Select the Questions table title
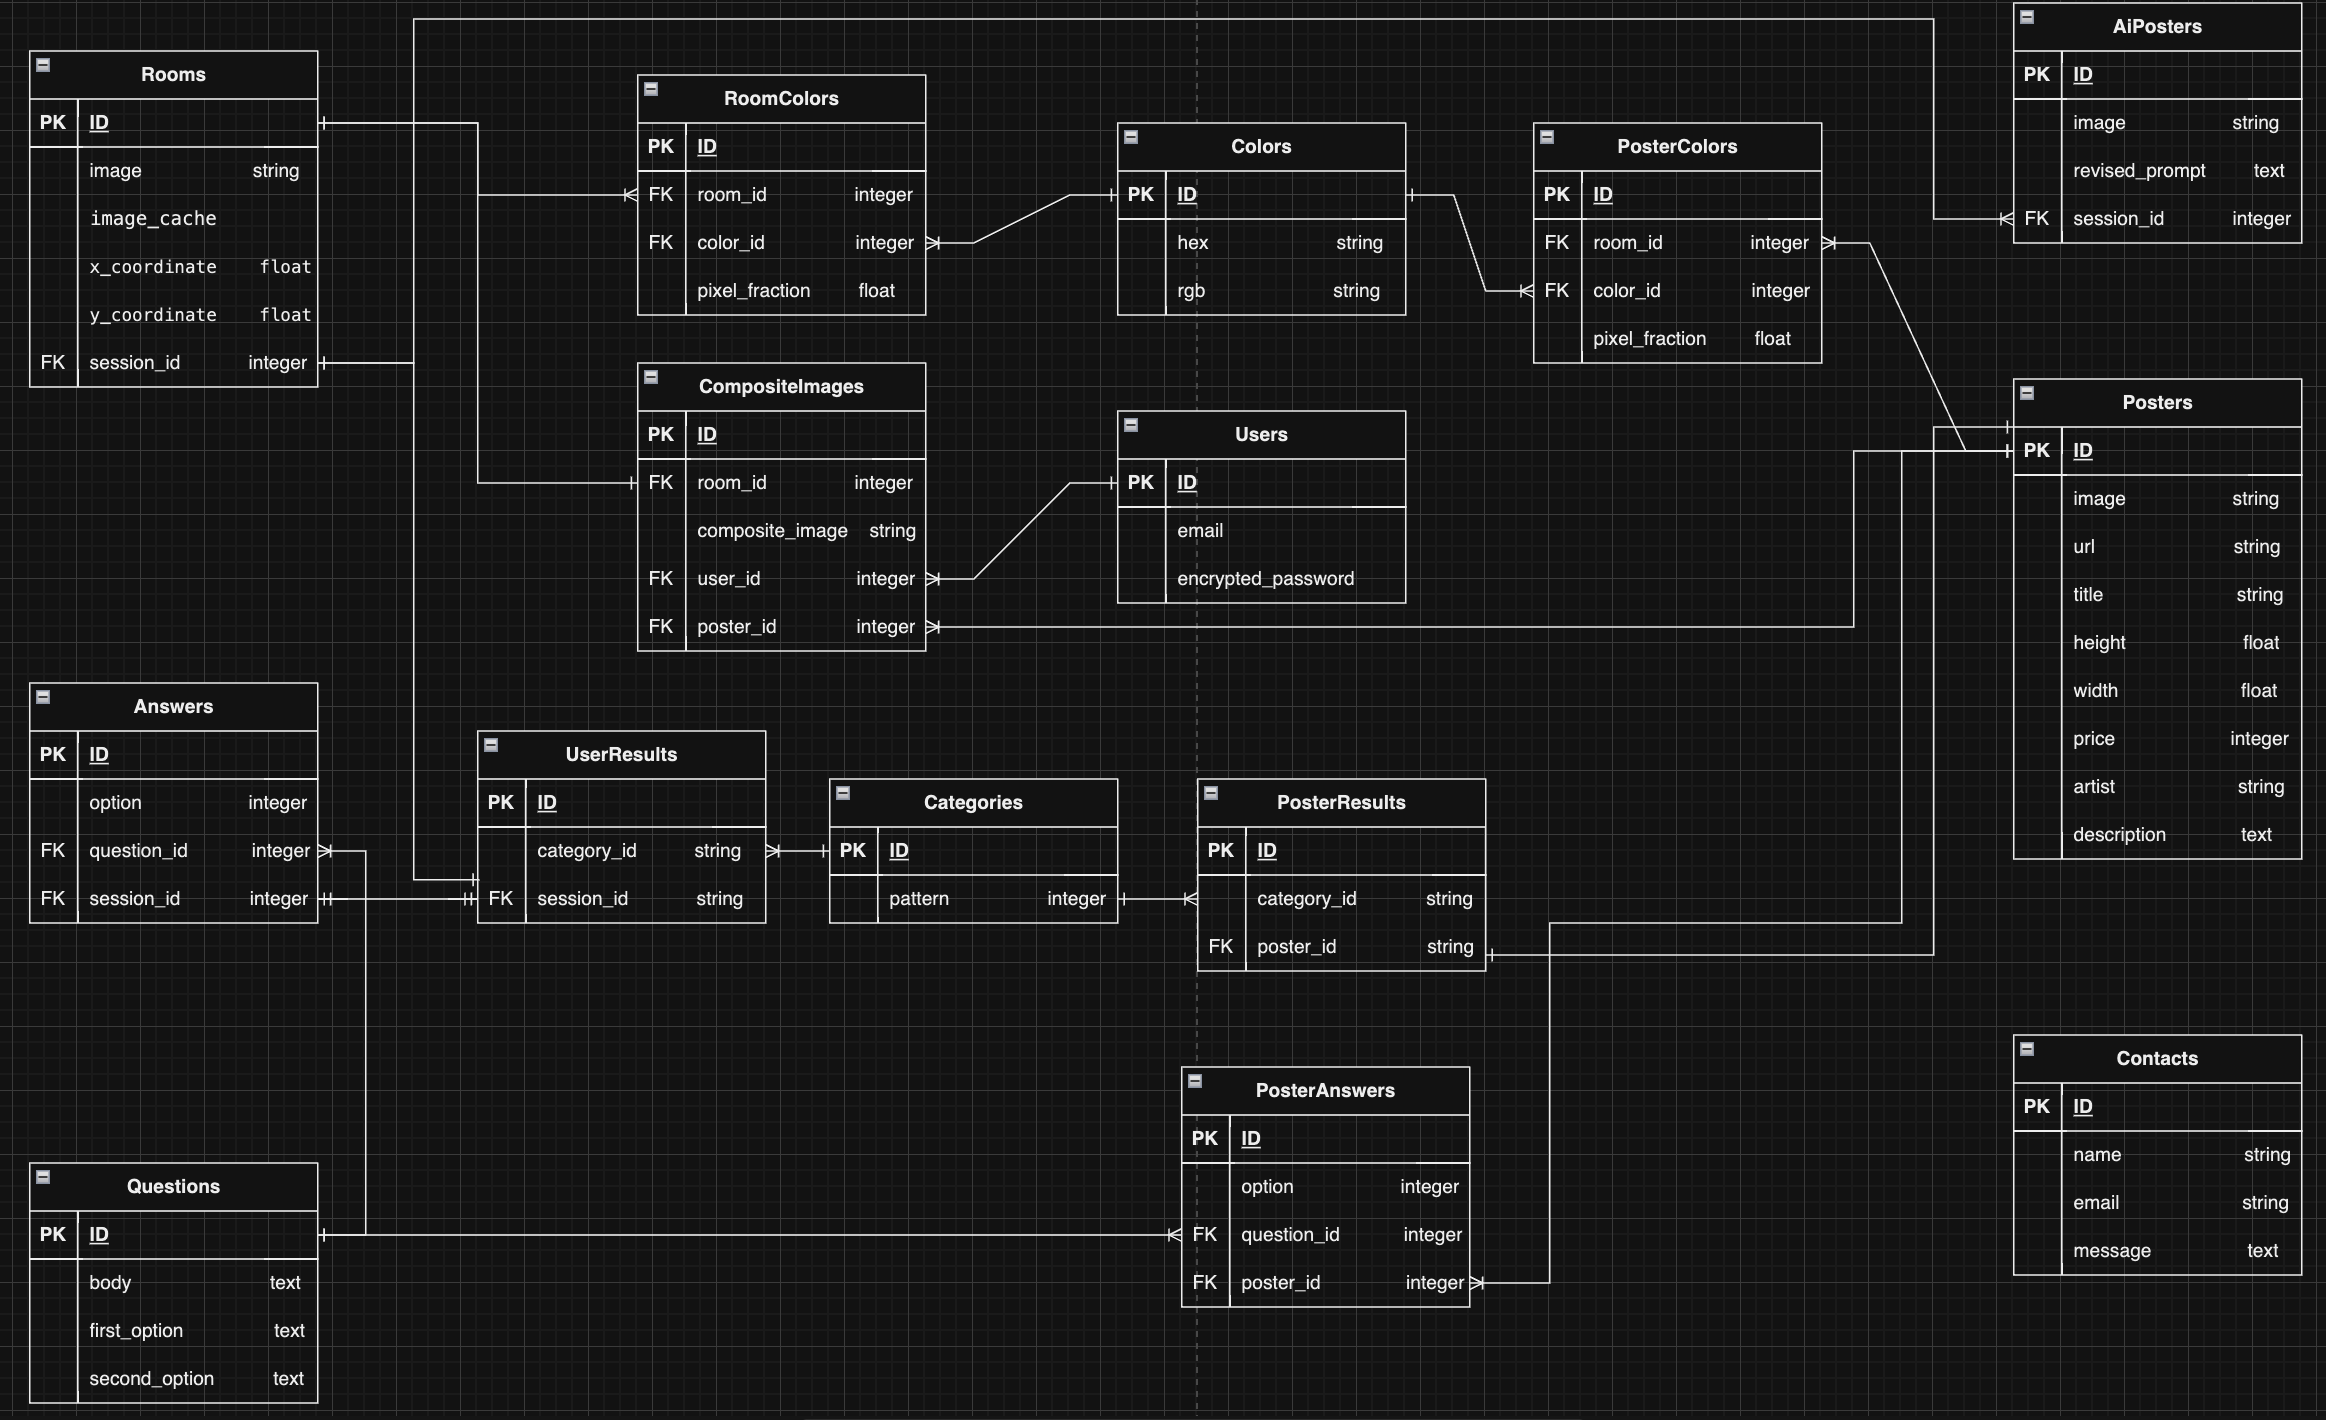 tap(173, 1187)
